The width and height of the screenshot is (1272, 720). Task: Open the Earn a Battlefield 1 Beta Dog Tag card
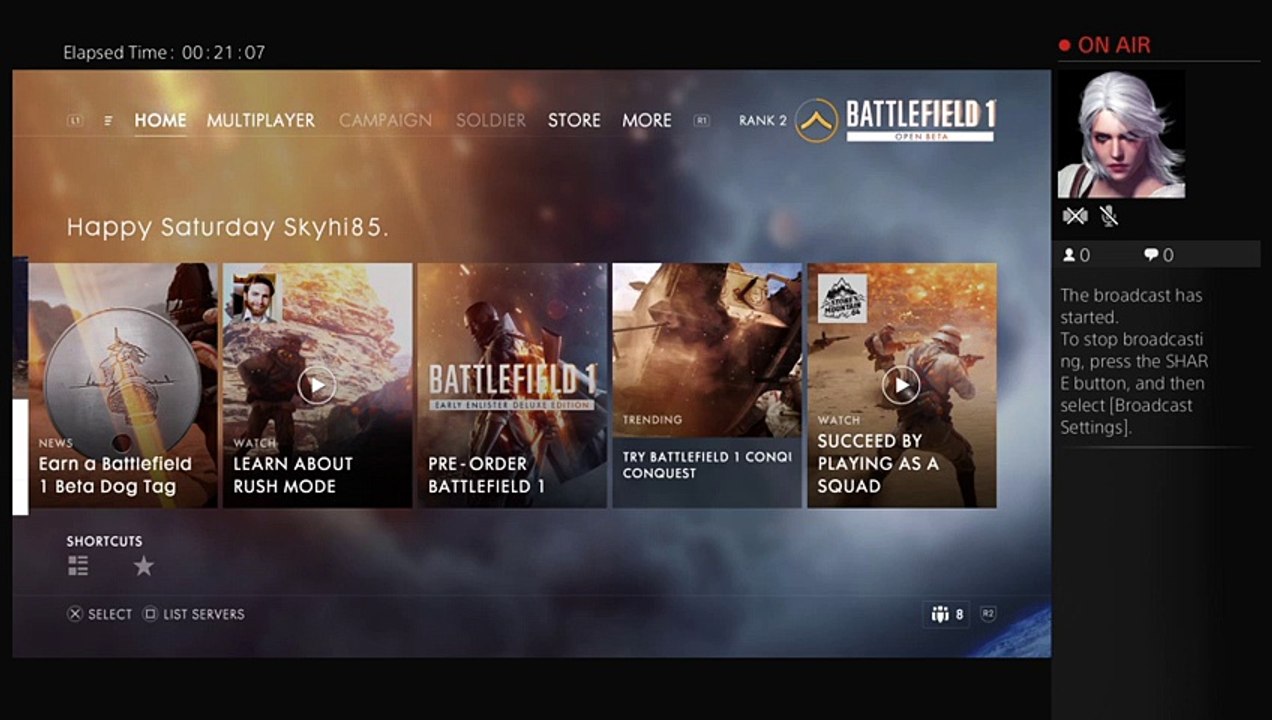click(x=123, y=385)
